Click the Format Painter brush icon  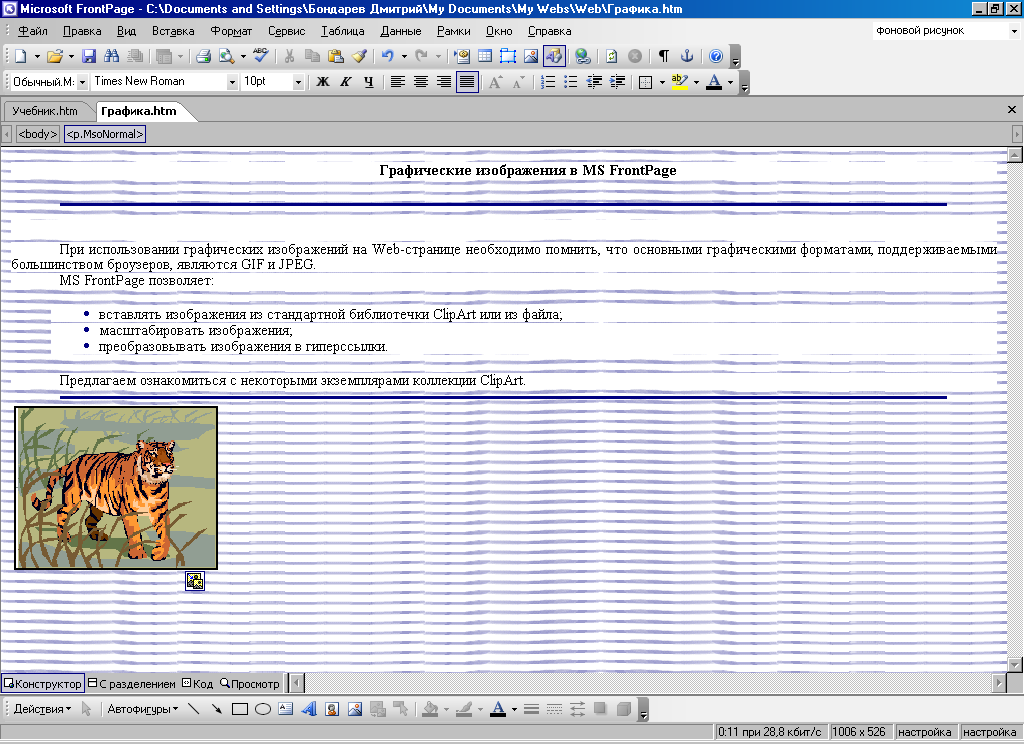(x=359, y=56)
